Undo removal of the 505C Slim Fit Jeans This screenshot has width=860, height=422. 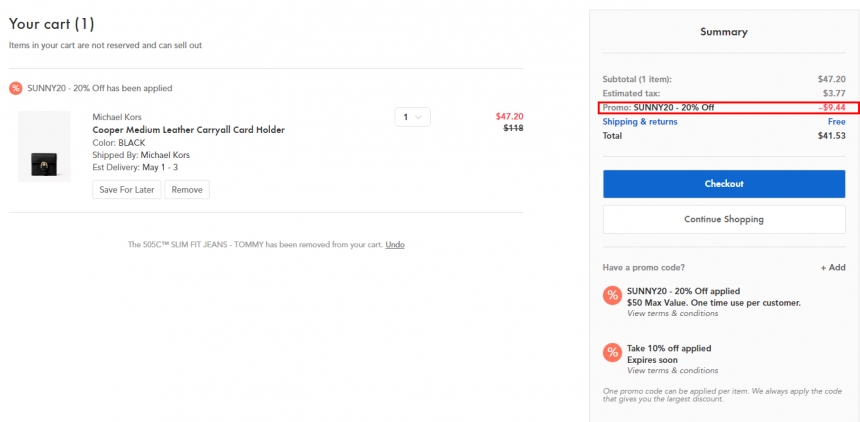pyautogui.click(x=395, y=245)
